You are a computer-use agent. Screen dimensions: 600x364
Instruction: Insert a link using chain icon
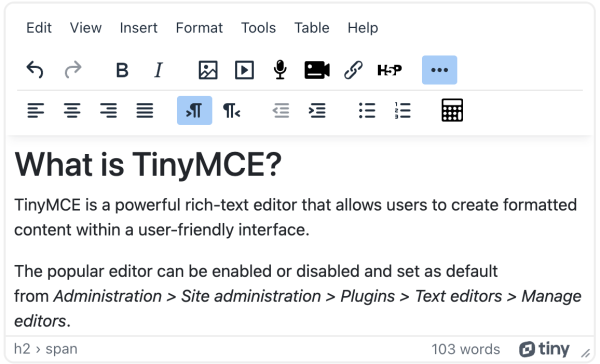tap(353, 70)
